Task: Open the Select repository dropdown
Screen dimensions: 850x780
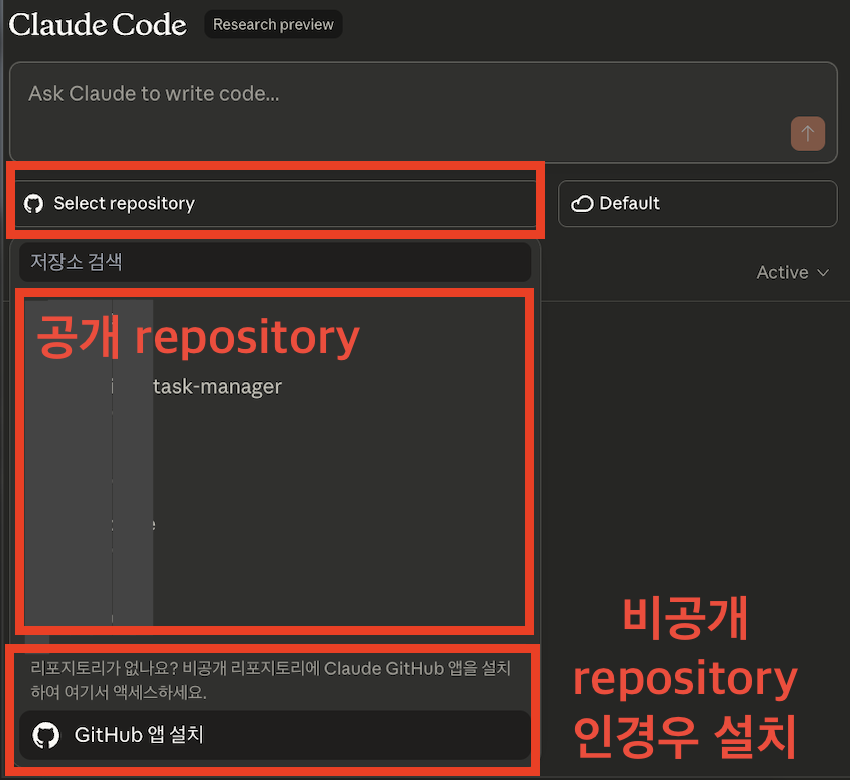Action: pos(275,204)
